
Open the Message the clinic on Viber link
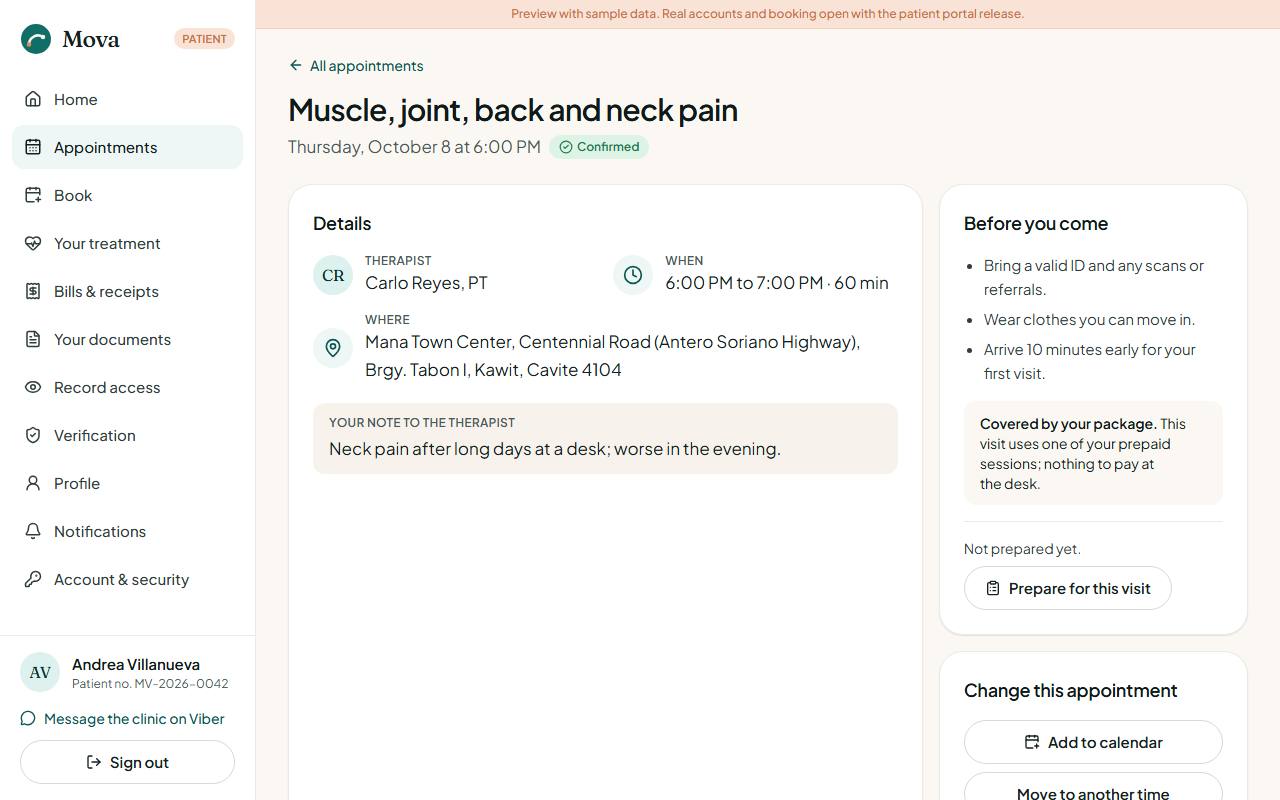[x=122, y=719]
